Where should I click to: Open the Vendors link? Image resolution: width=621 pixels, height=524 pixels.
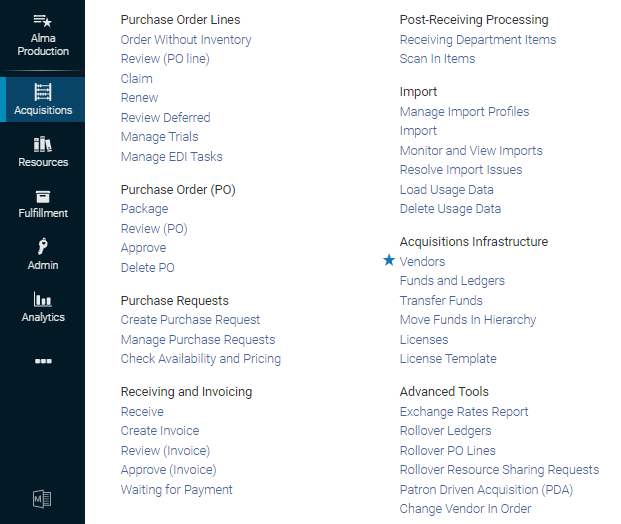pos(422,261)
